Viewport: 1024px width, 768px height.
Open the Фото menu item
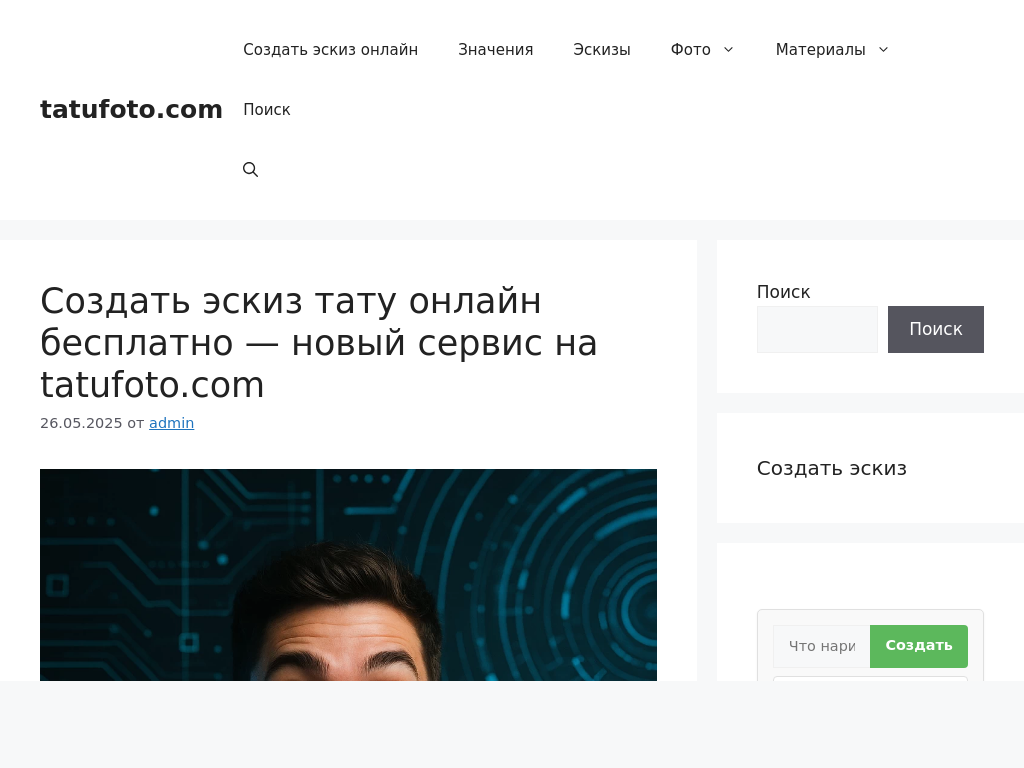690,50
